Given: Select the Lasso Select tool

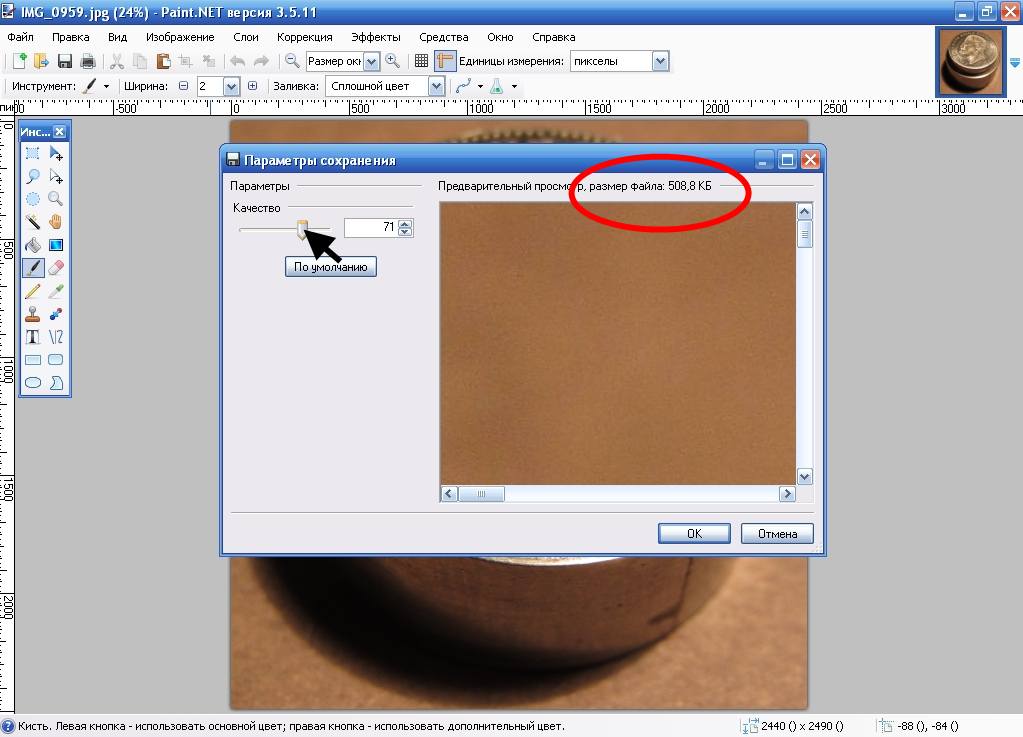Looking at the screenshot, I should [33, 176].
